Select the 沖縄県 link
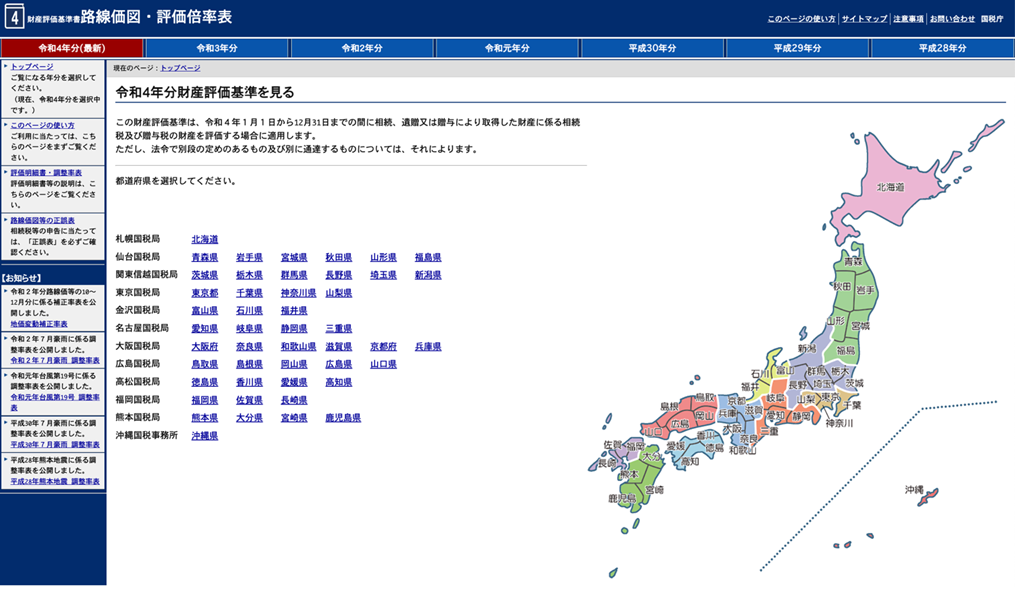Image resolution: width=1015 pixels, height=590 pixels. coord(205,437)
